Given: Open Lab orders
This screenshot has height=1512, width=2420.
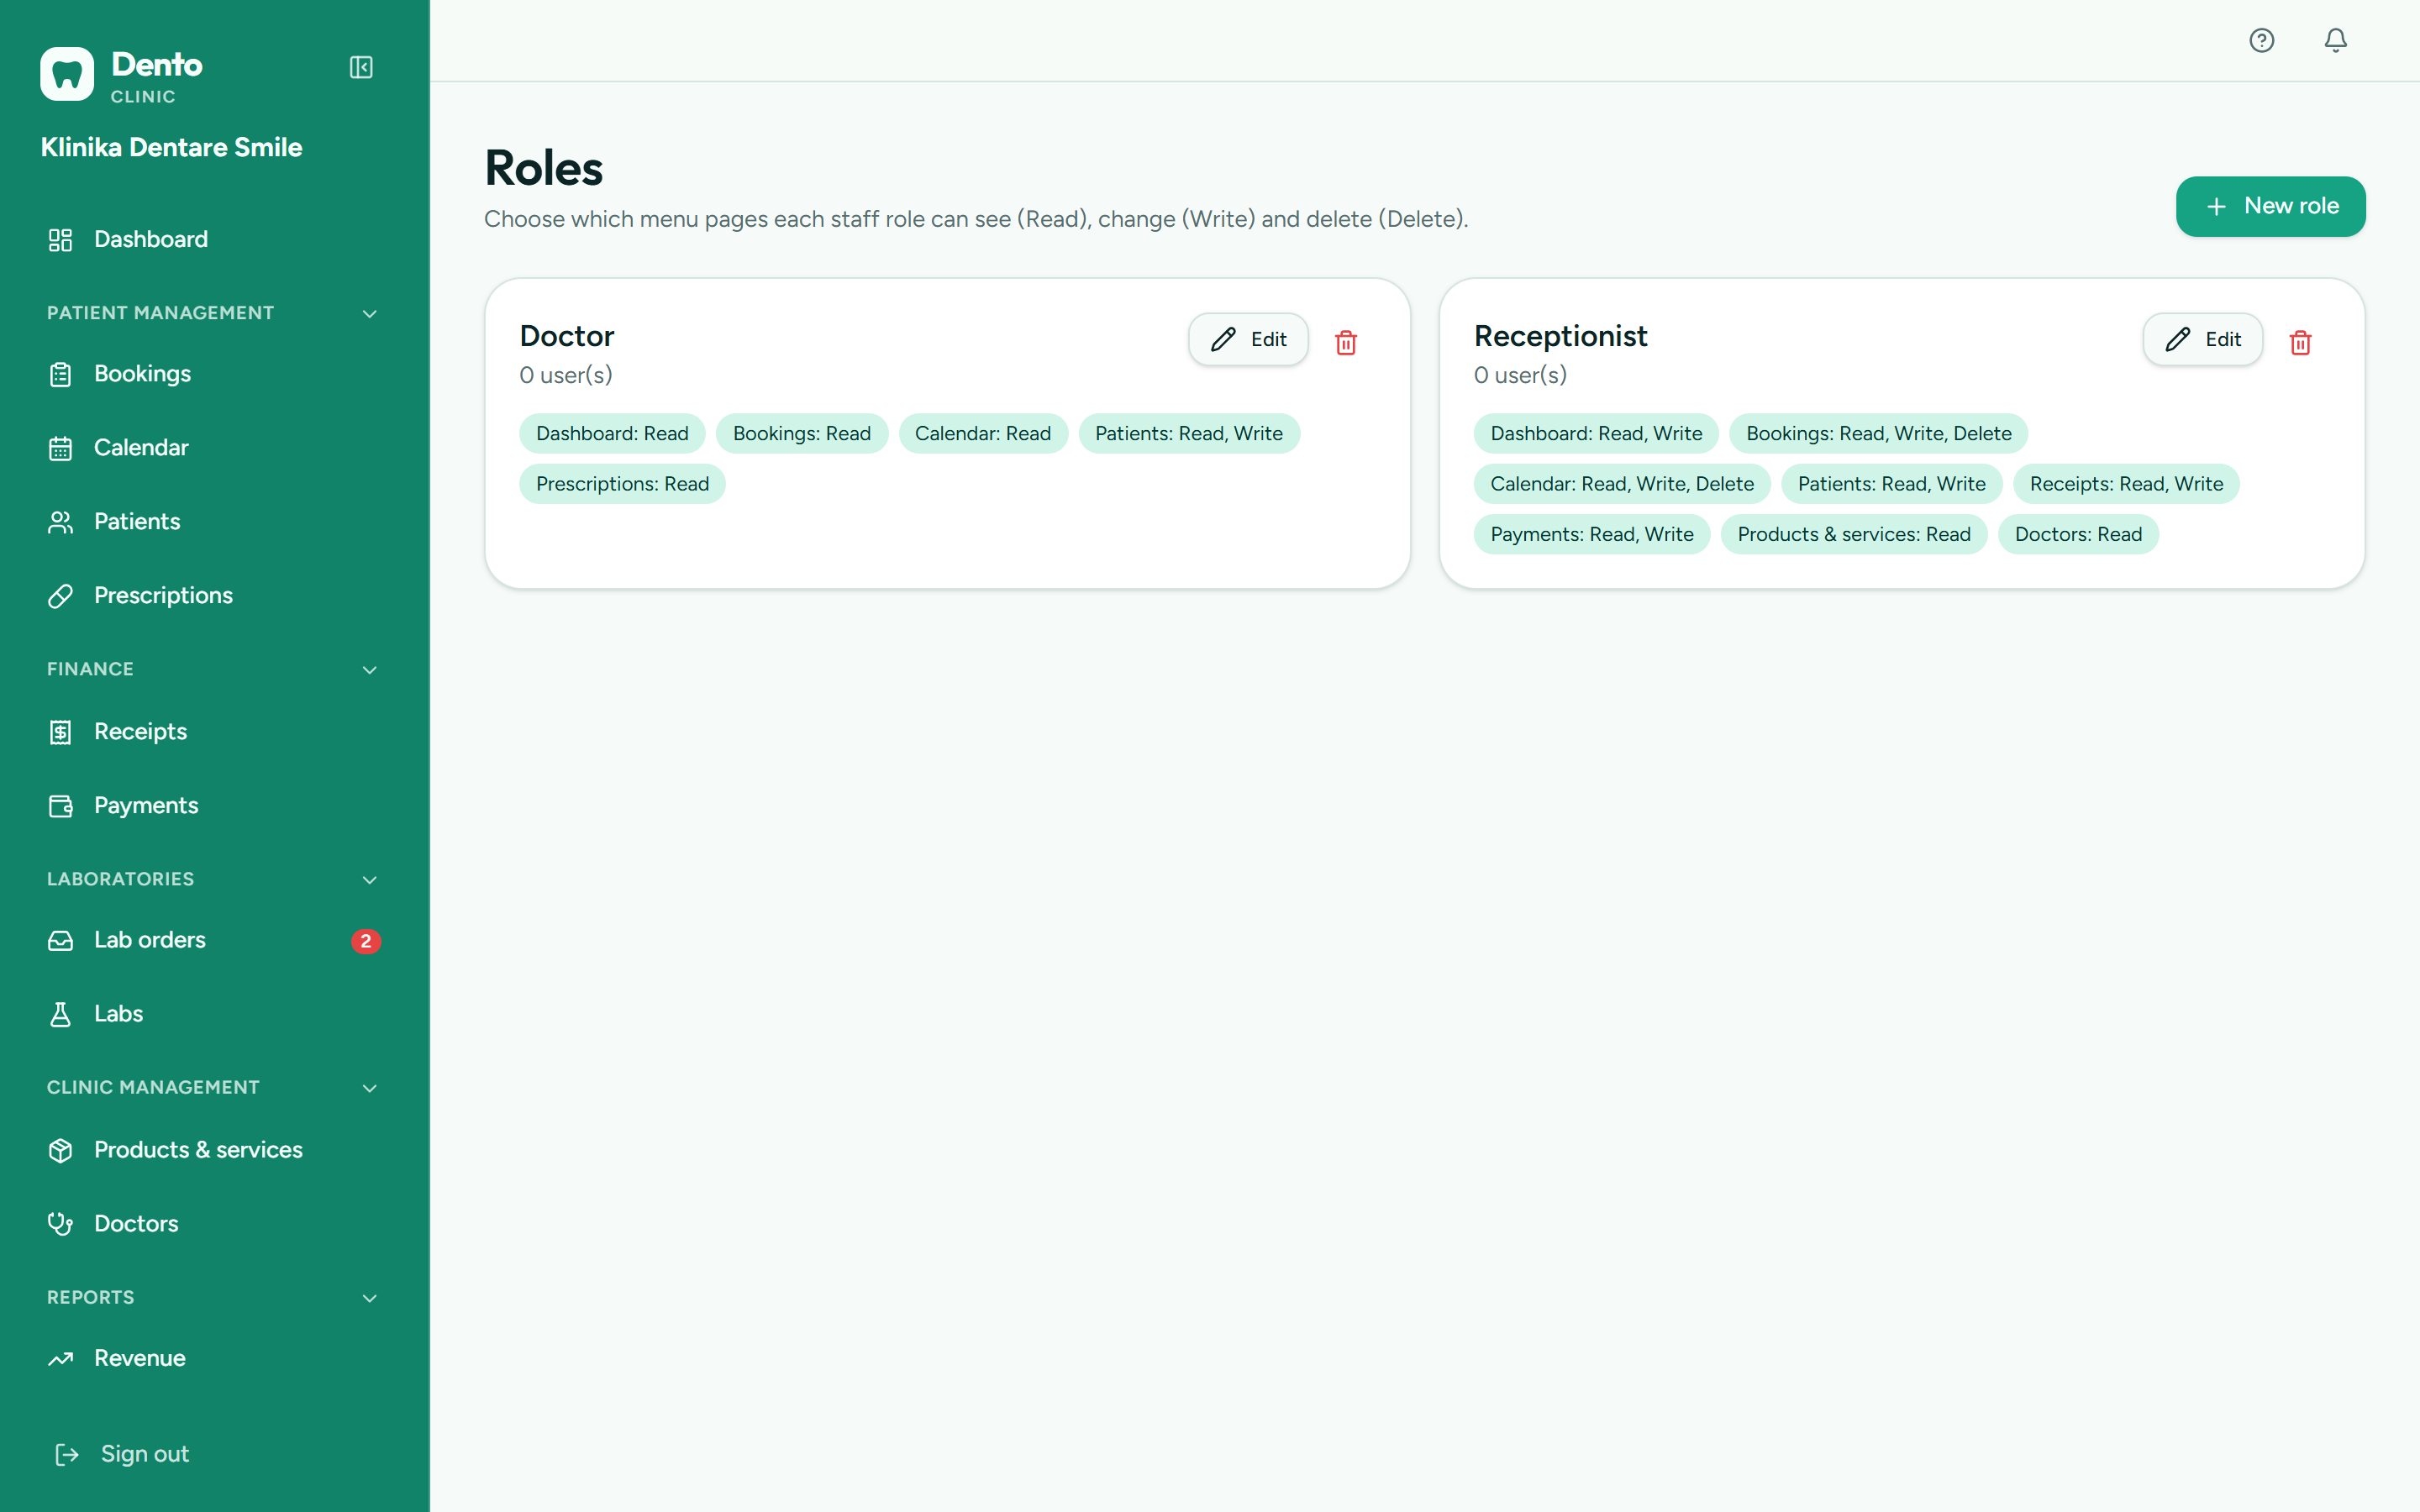Looking at the screenshot, I should click(x=214, y=941).
